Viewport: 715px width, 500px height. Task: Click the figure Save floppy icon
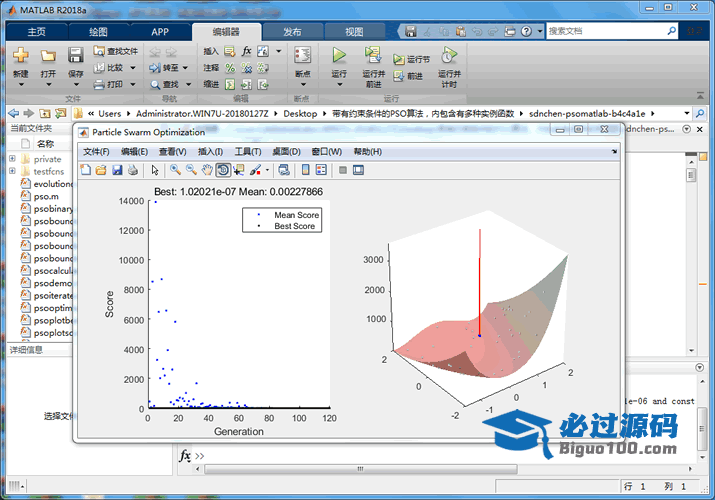117,170
